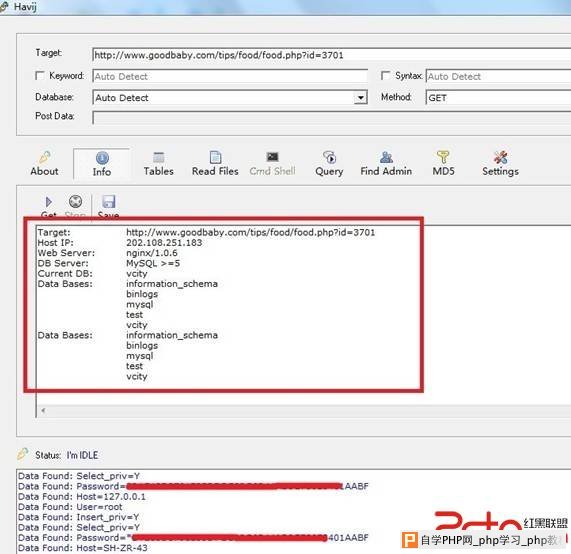571x554 pixels.
Task: Click the Current DB label
Action: pos(65,274)
